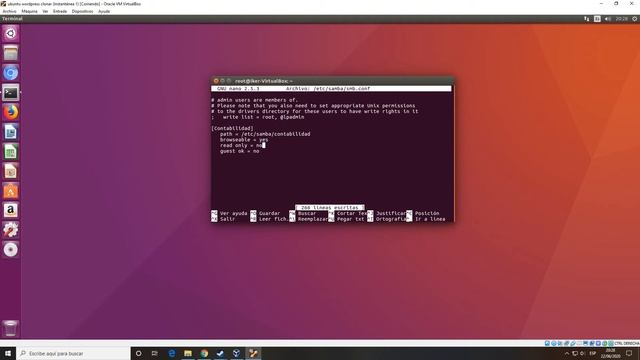Screen dimensions: 640x360
Task: Open keyboard layout indicator in Ubuntu panel
Action: point(597,19)
